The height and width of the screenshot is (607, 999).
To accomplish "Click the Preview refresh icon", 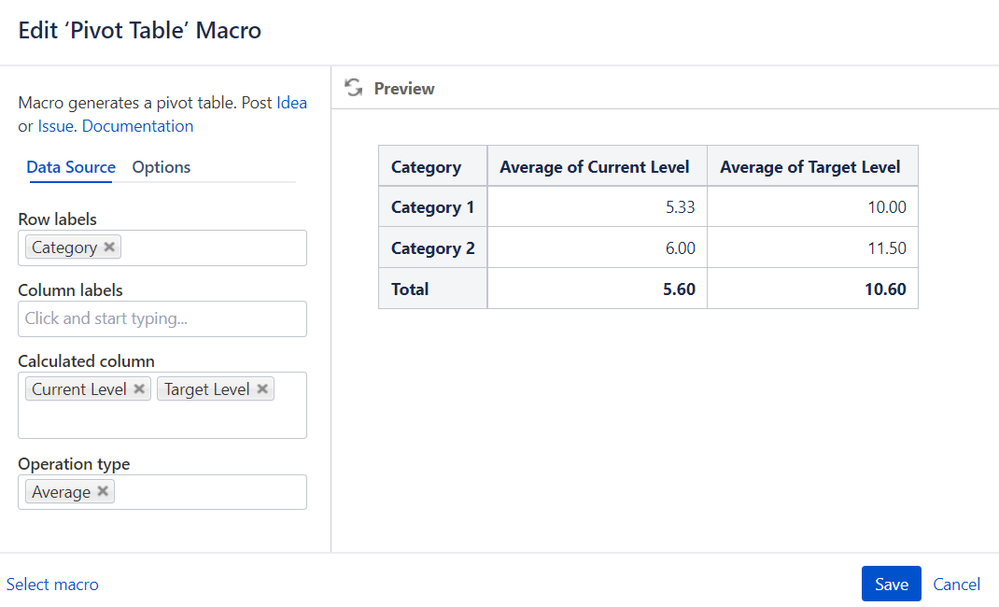I will tap(353, 88).
